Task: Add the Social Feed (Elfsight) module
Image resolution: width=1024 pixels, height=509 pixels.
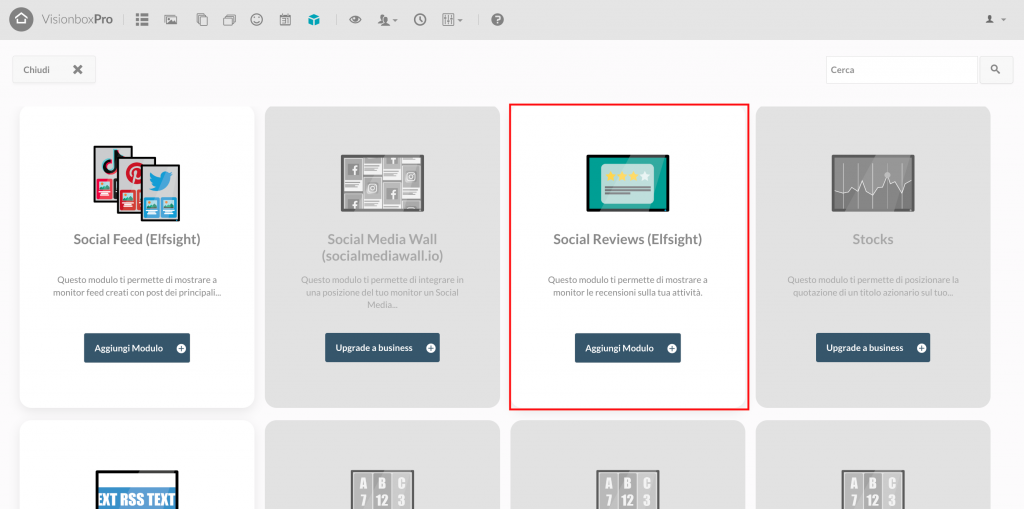Action: pos(137,348)
